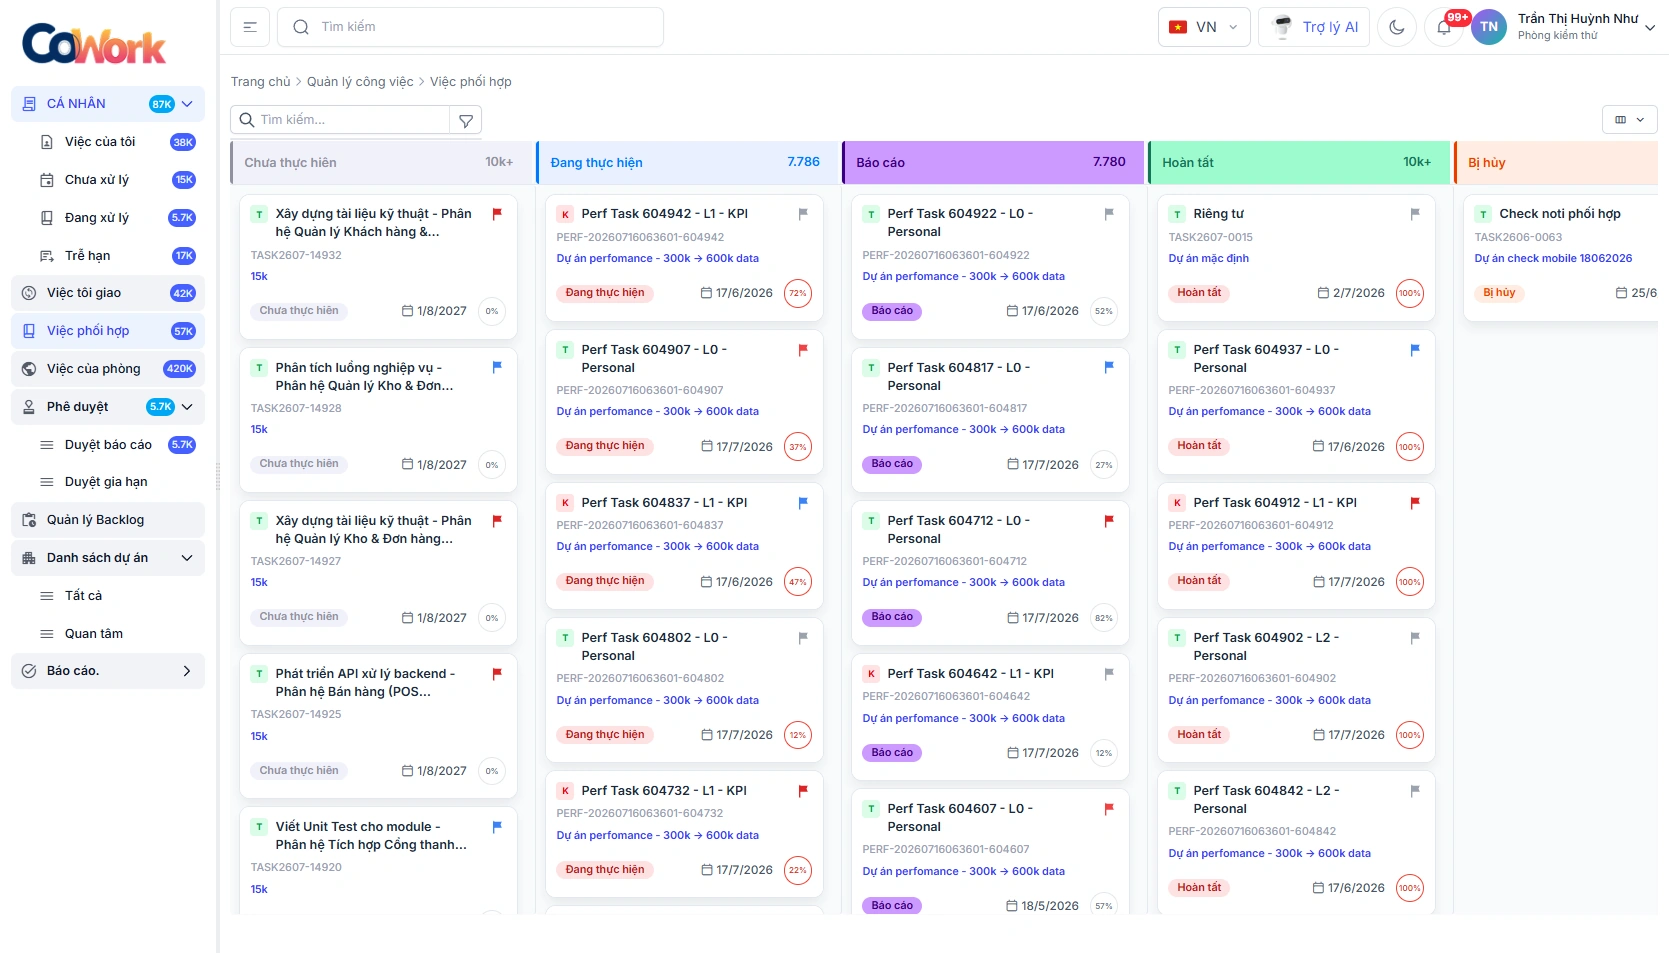Click the T type badge on Check noti phối hợp

(1483, 214)
